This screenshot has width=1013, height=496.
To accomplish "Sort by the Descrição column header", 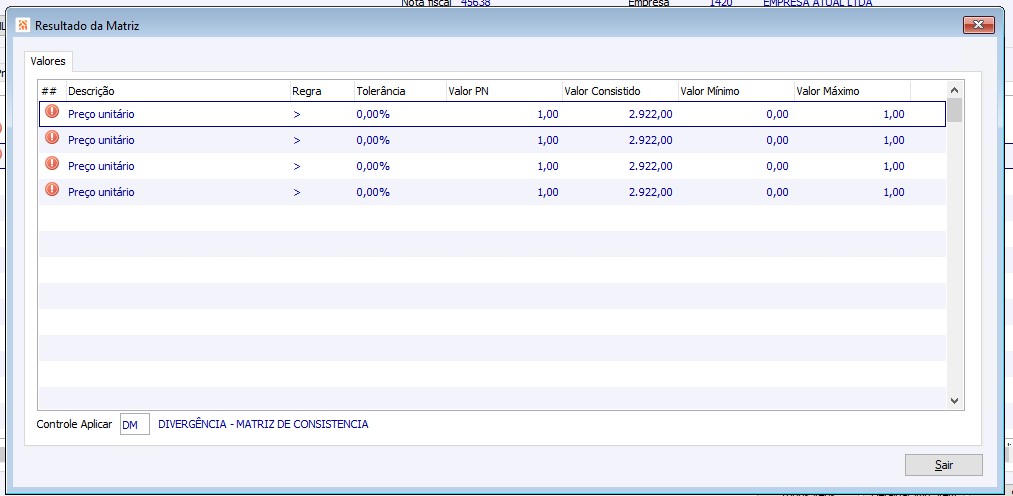I will [x=178, y=91].
